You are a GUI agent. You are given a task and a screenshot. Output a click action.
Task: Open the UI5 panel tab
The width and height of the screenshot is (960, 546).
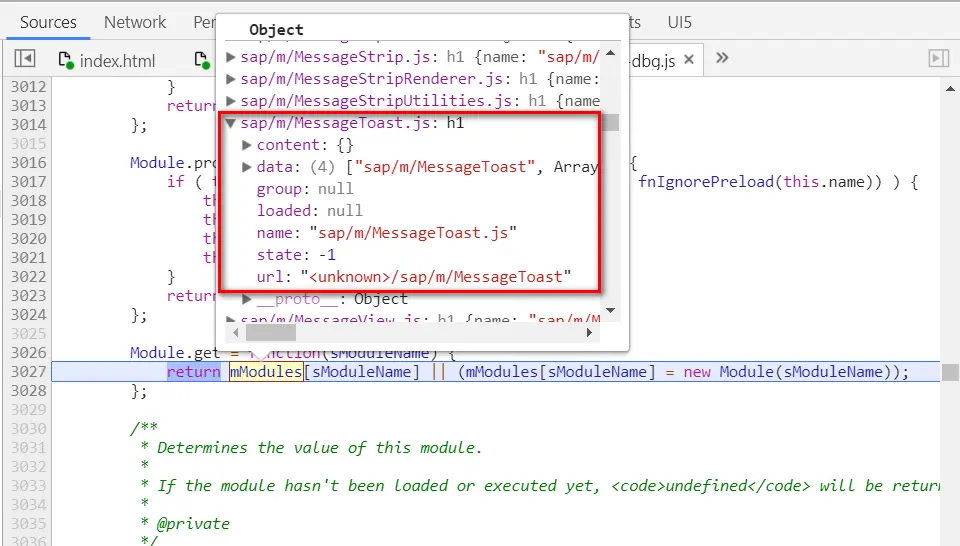click(680, 23)
